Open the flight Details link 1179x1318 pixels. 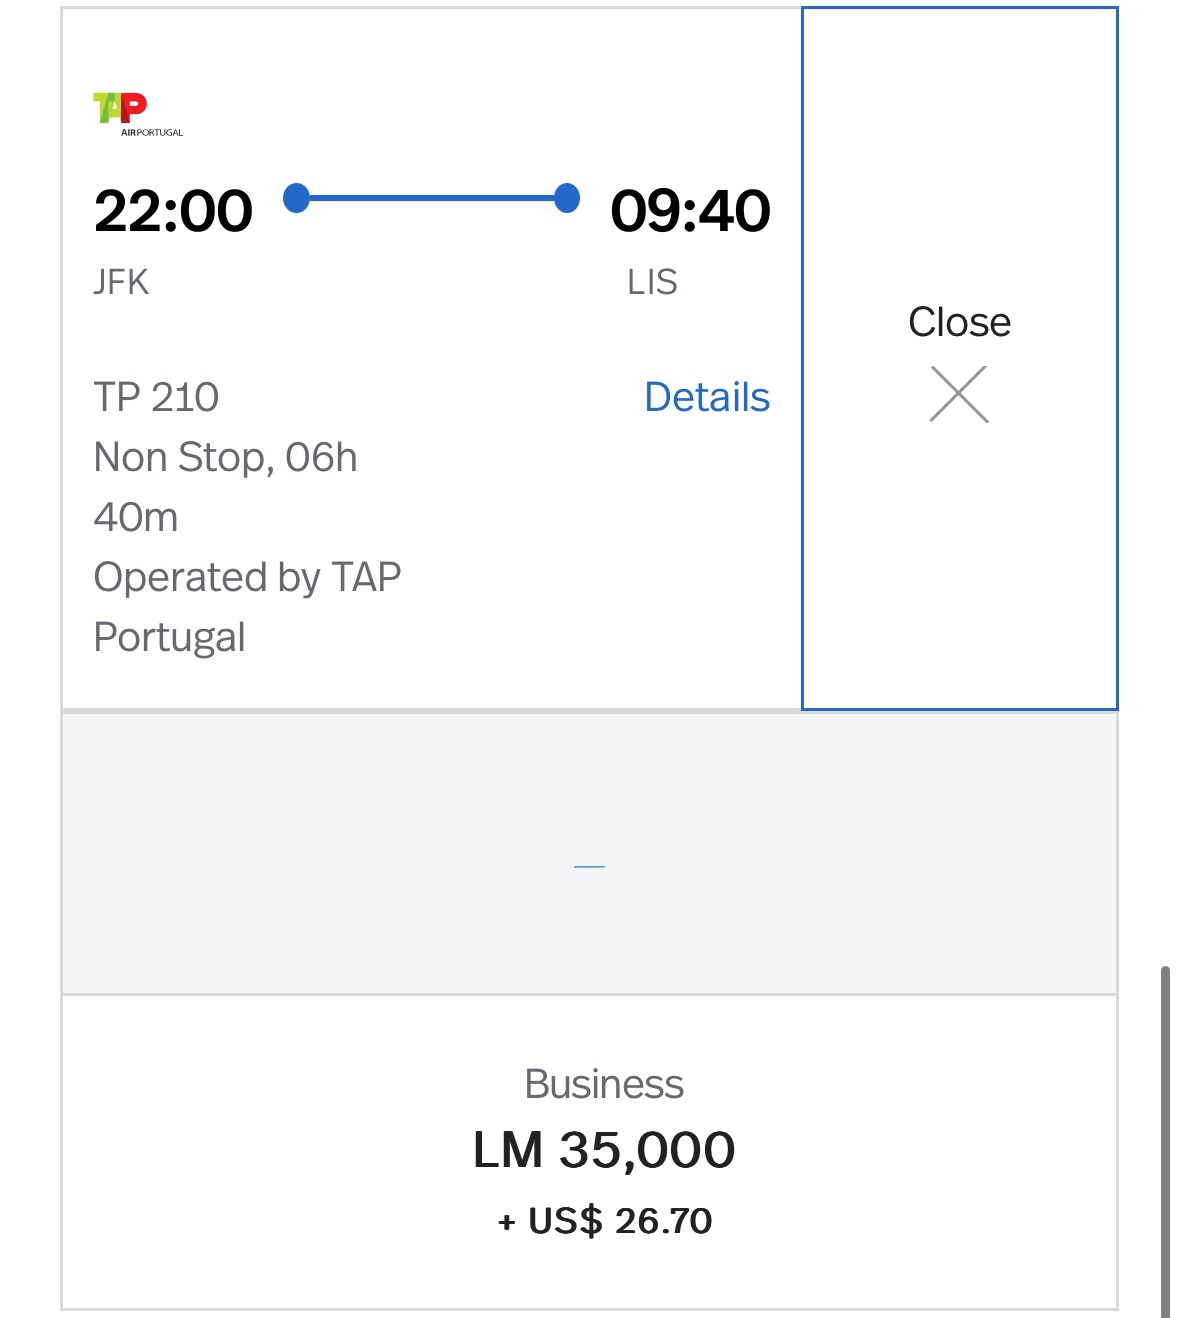tap(707, 397)
